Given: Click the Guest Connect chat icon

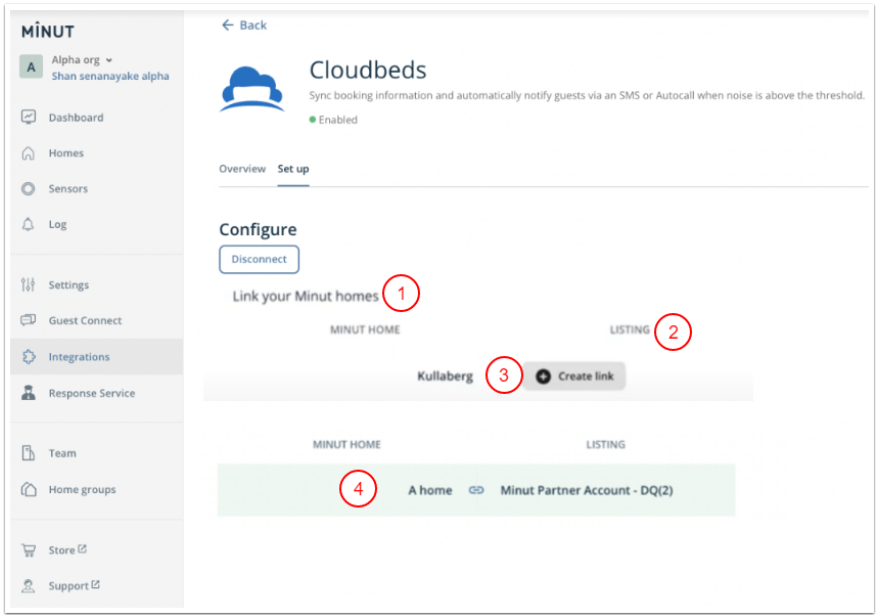Looking at the screenshot, I should coord(29,321).
